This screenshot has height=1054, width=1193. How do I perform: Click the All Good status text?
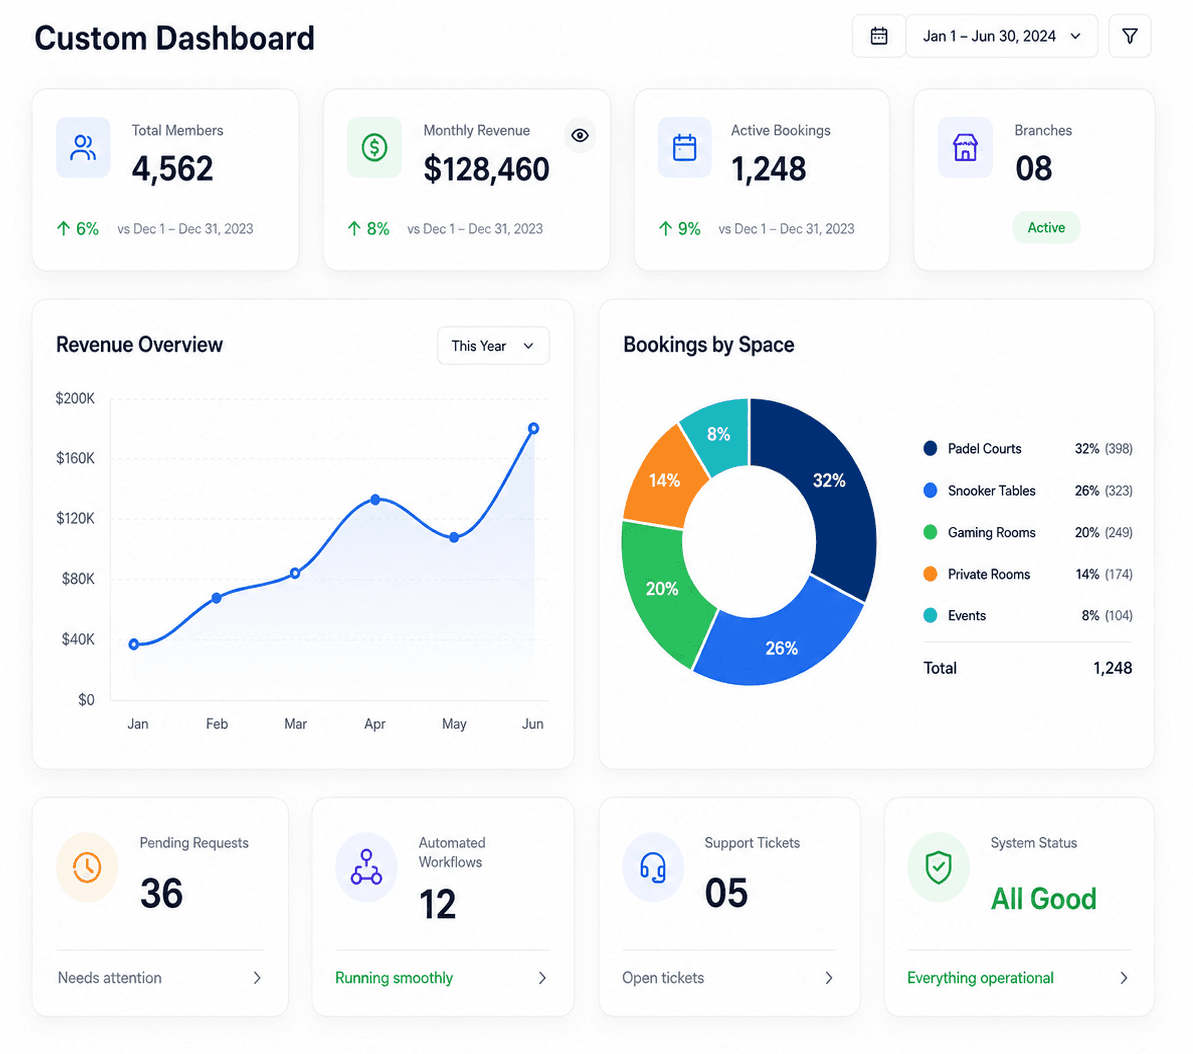click(1043, 899)
